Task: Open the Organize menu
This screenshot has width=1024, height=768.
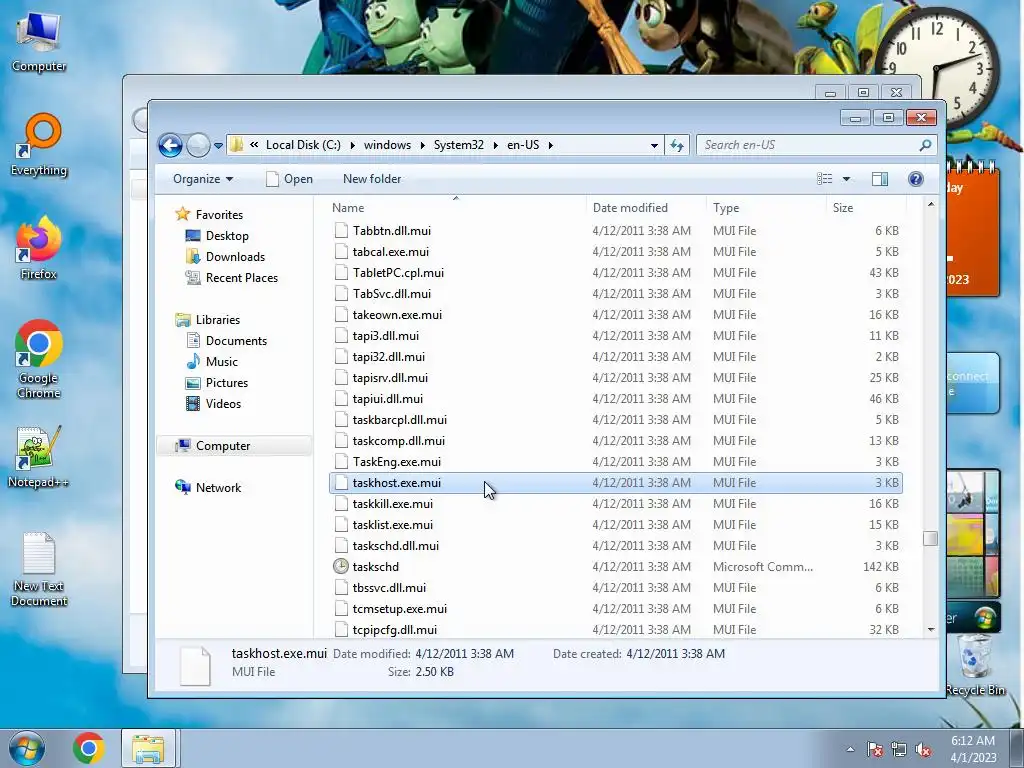Action: [202, 179]
